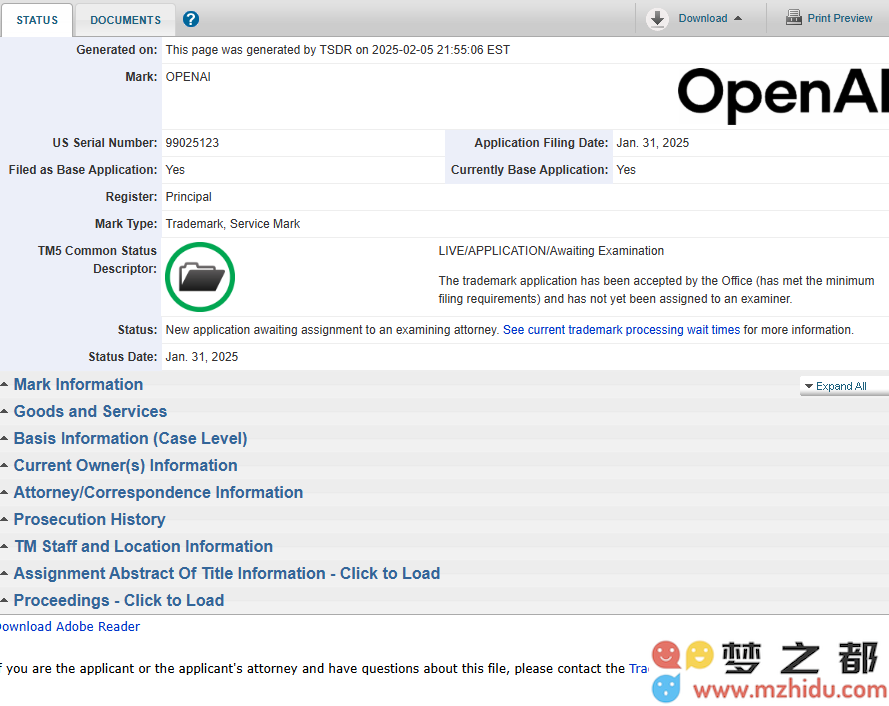889x706 pixels.
Task: Expand the Goods and Services section
Action: click(90, 412)
